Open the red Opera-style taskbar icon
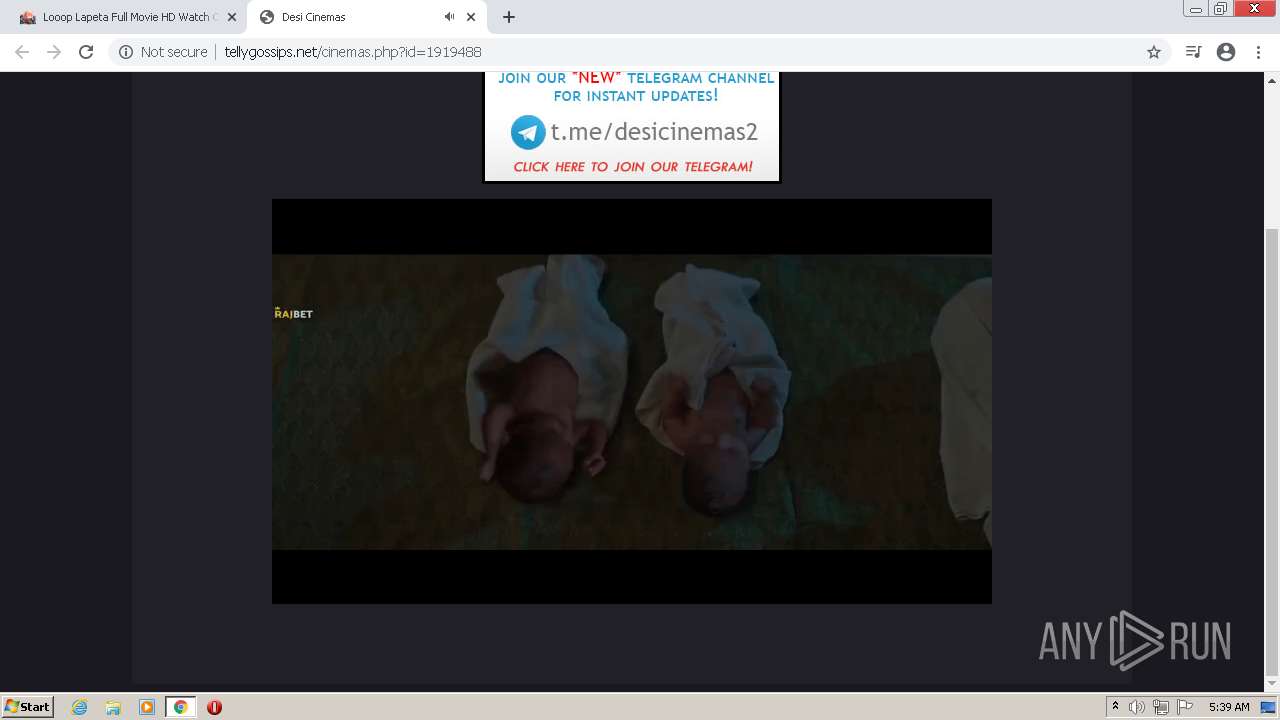This screenshot has width=1280, height=720. coord(214,707)
